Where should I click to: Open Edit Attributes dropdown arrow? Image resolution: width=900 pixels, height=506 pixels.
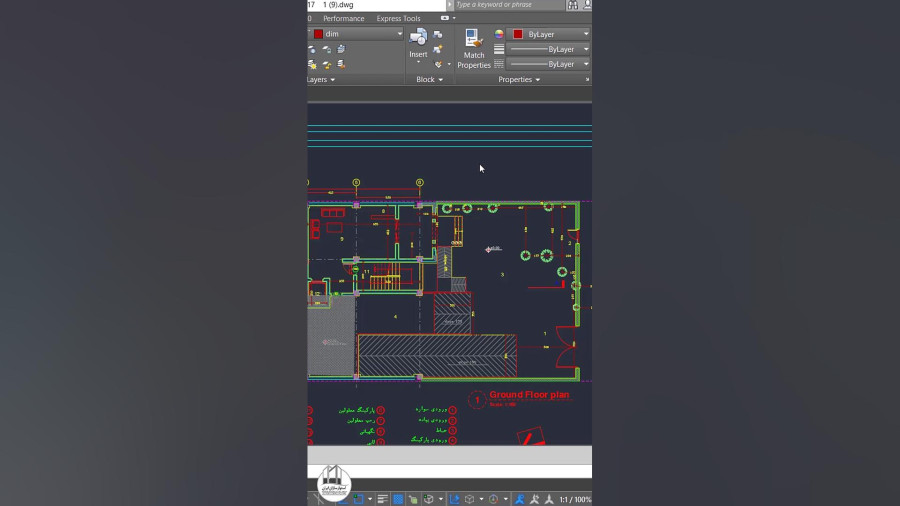tap(449, 65)
